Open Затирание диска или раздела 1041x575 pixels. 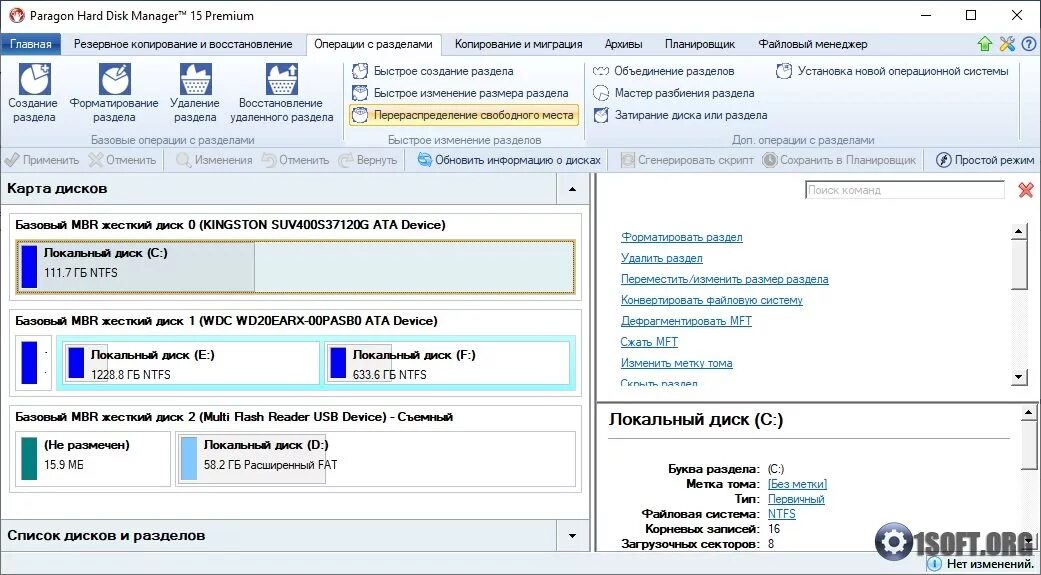tap(680, 115)
